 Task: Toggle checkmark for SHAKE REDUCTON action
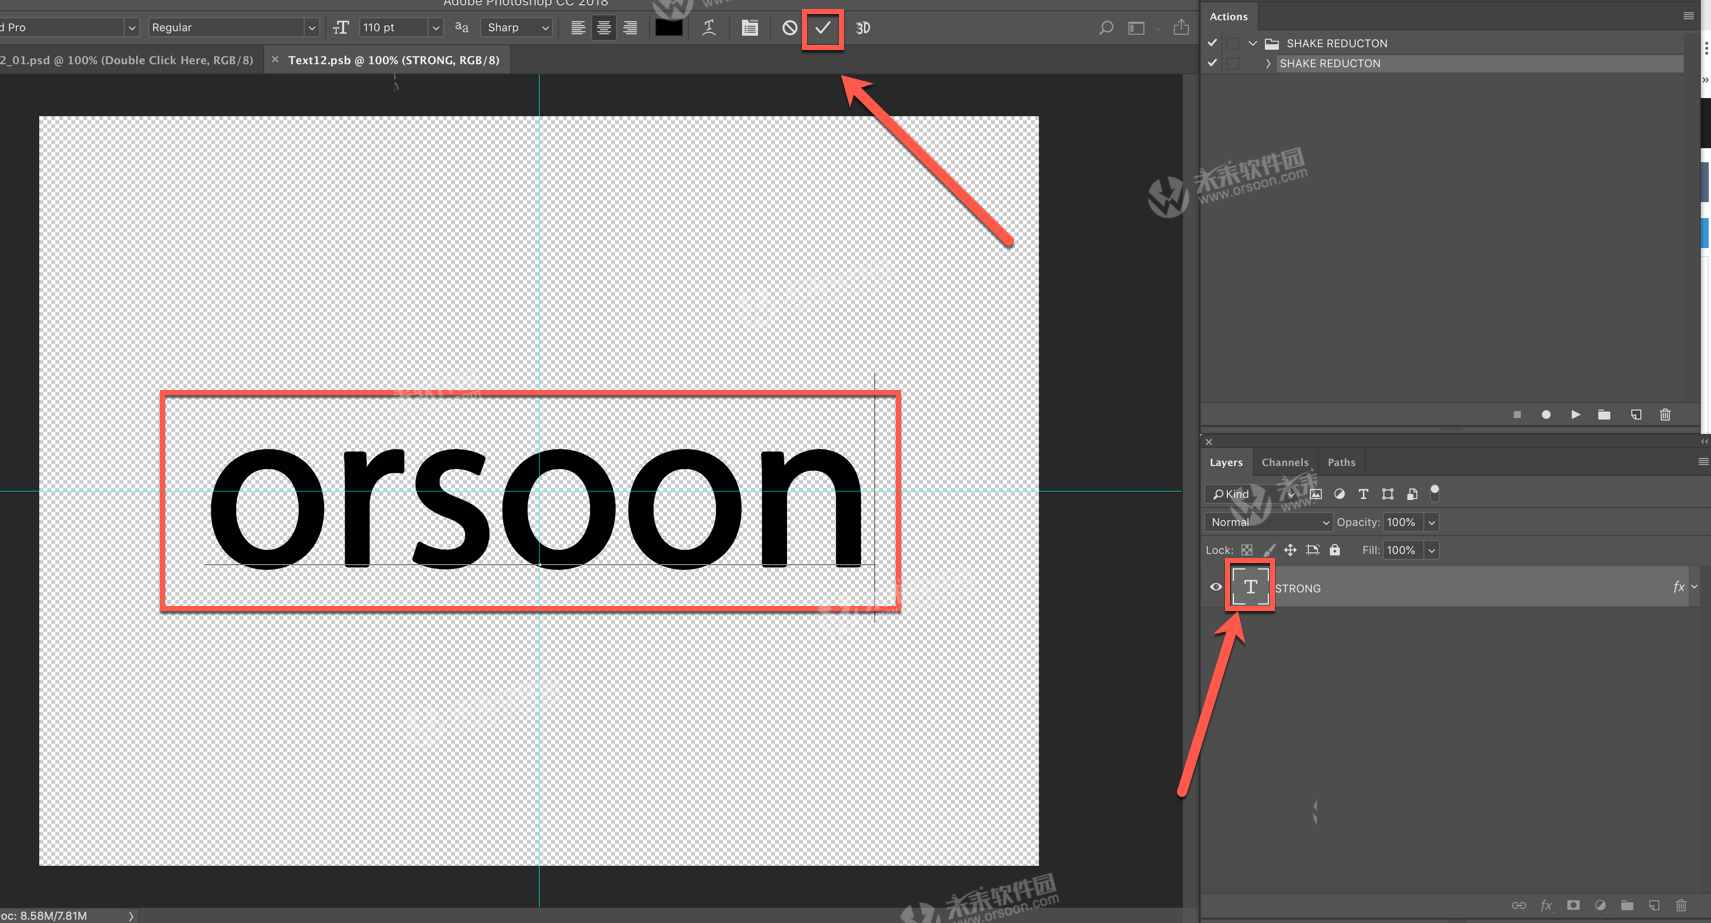1213,63
